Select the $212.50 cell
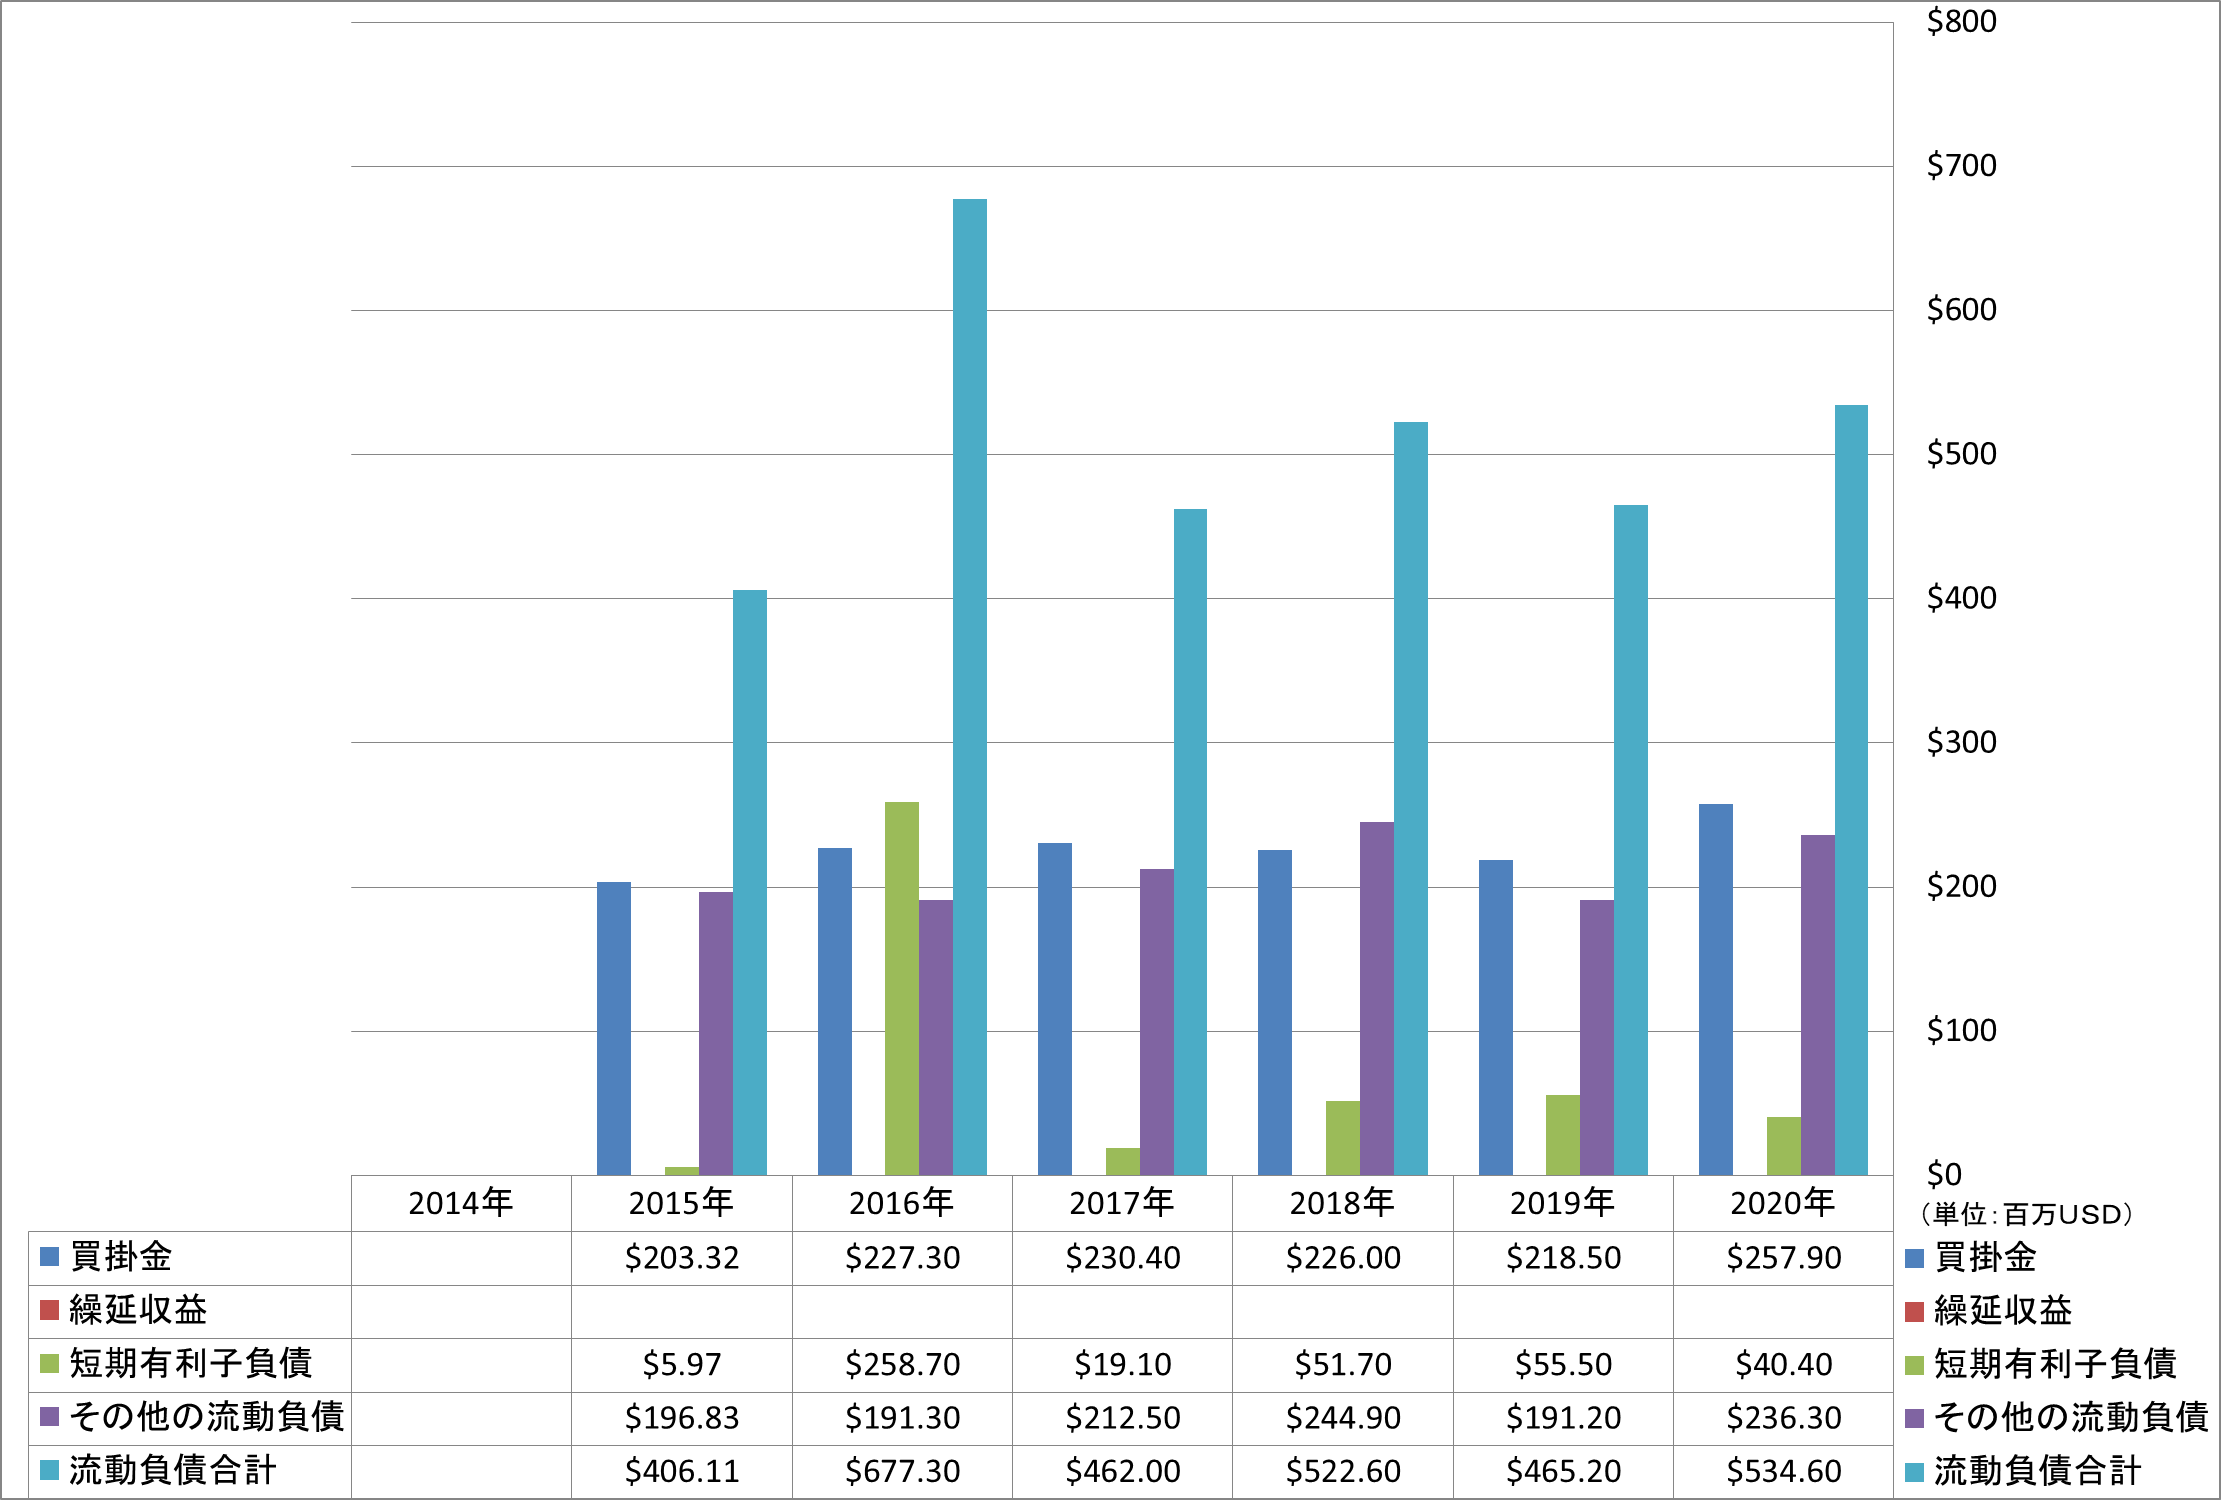The image size is (2221, 1500). [1122, 1418]
